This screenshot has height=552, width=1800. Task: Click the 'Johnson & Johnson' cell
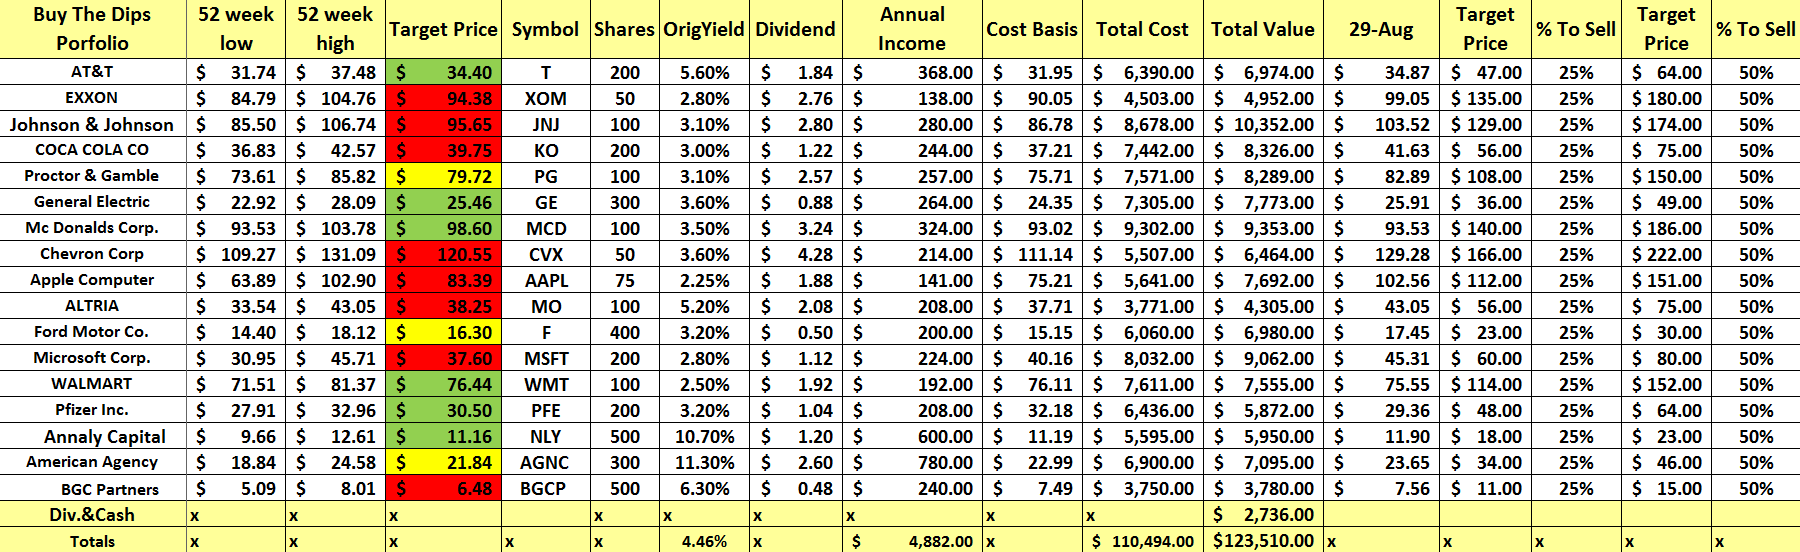[93, 124]
